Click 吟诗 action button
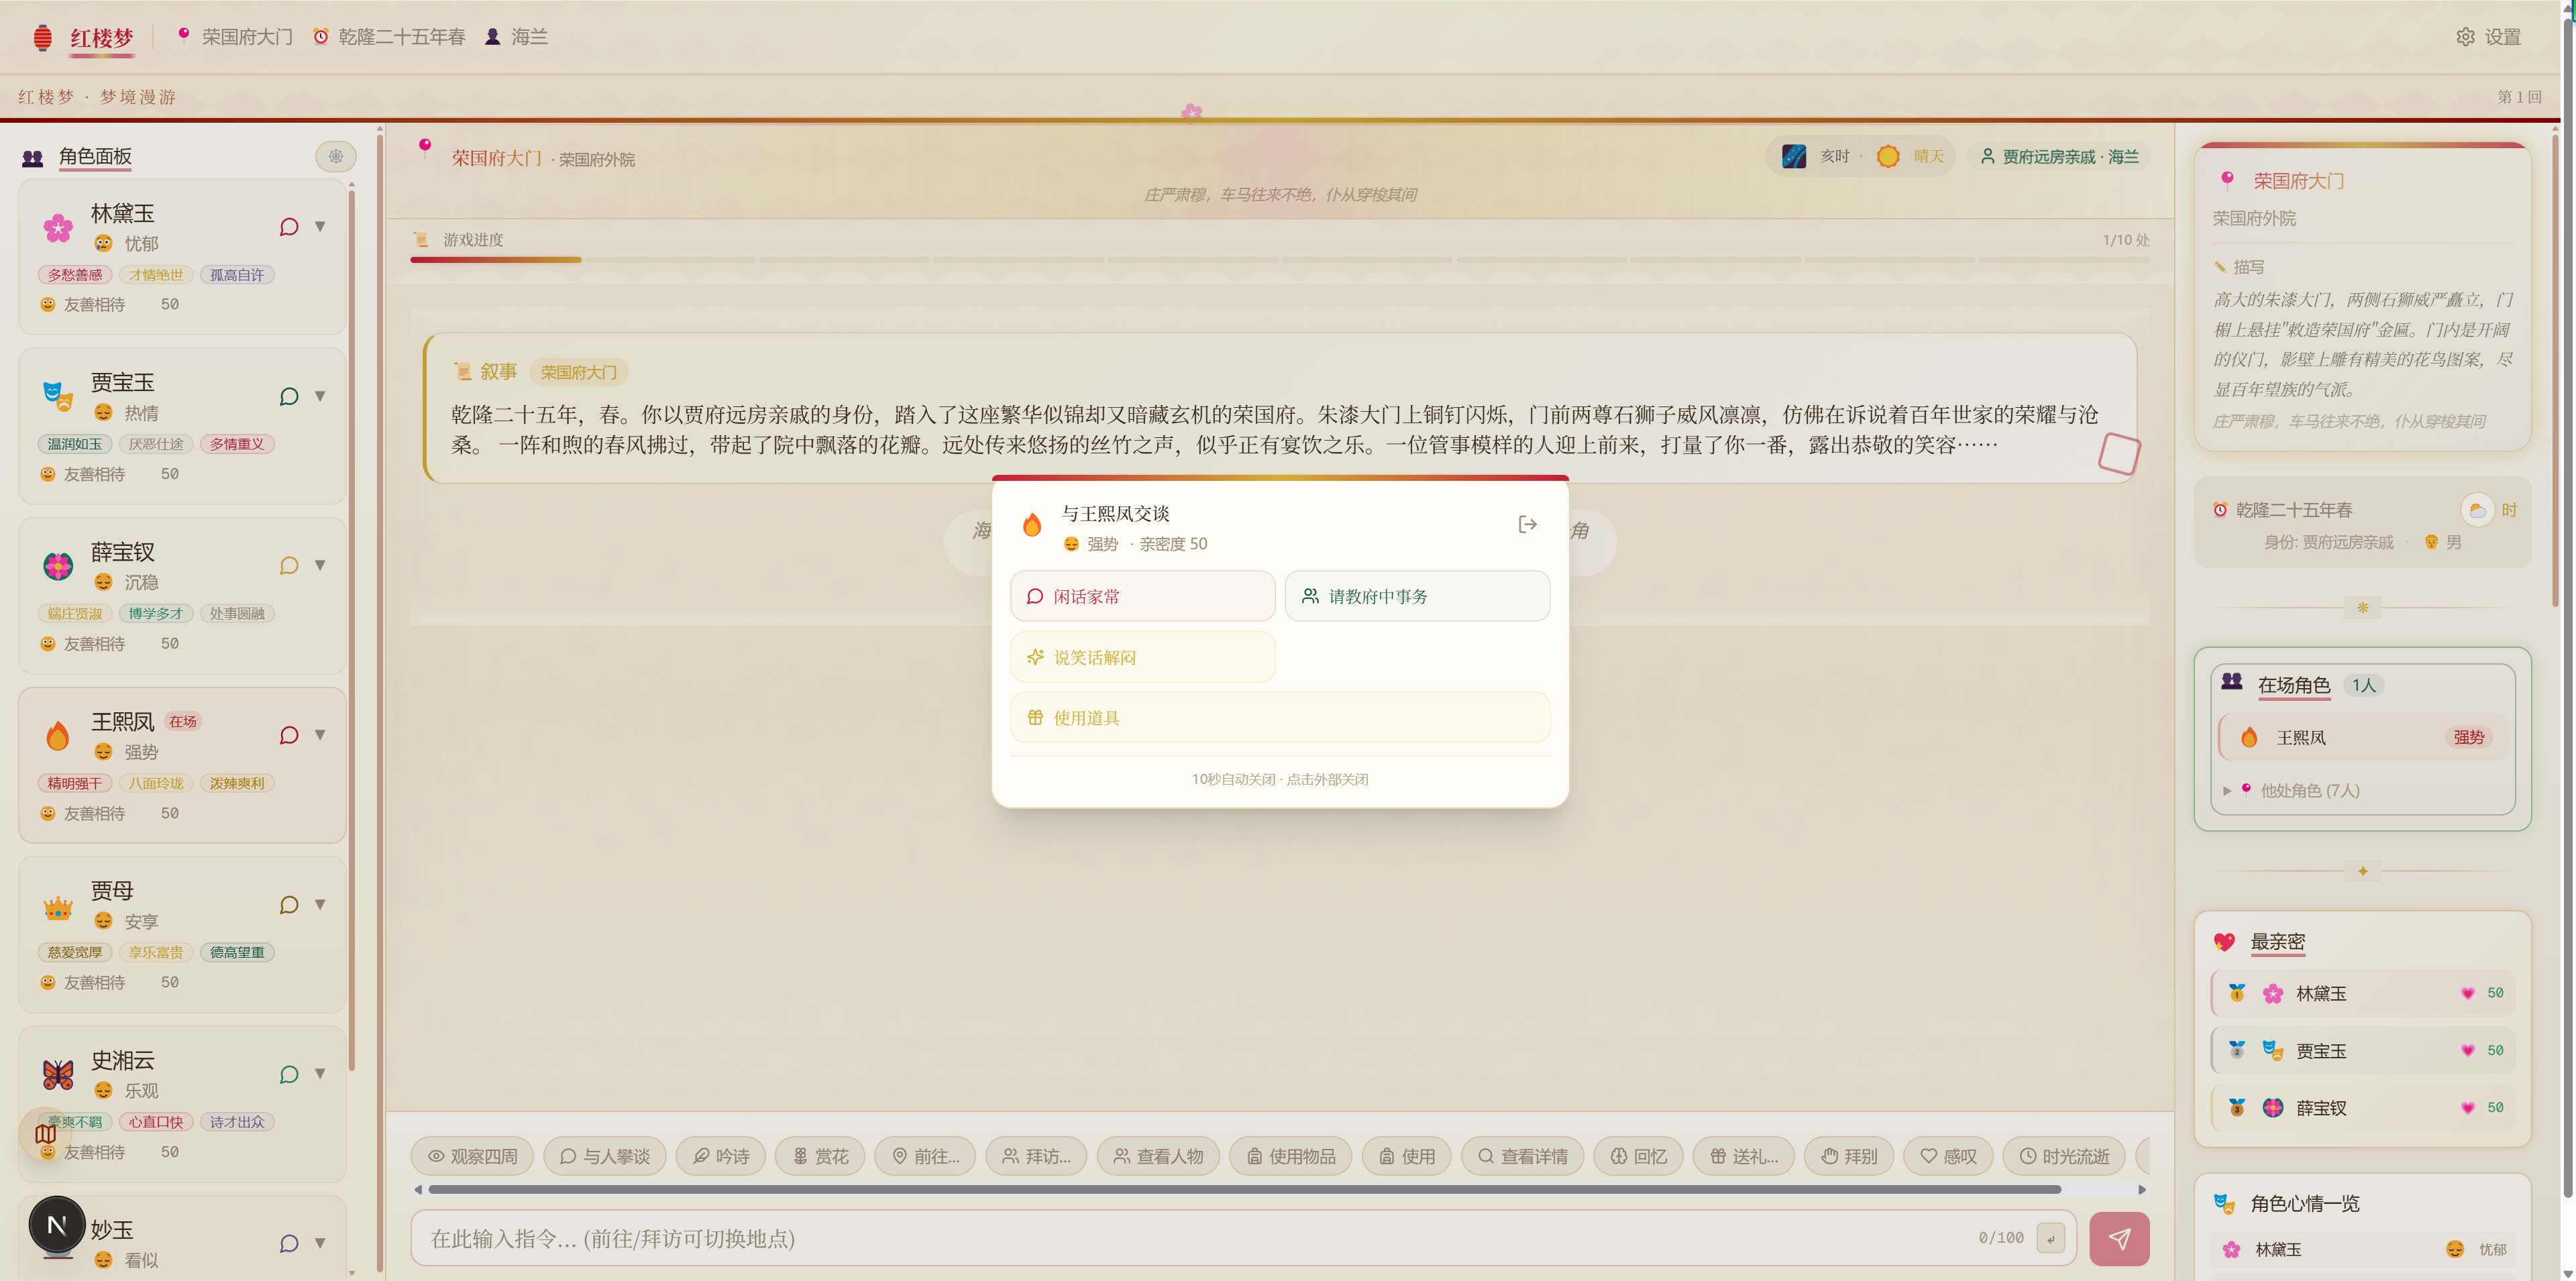The width and height of the screenshot is (2576, 1281). [721, 1157]
